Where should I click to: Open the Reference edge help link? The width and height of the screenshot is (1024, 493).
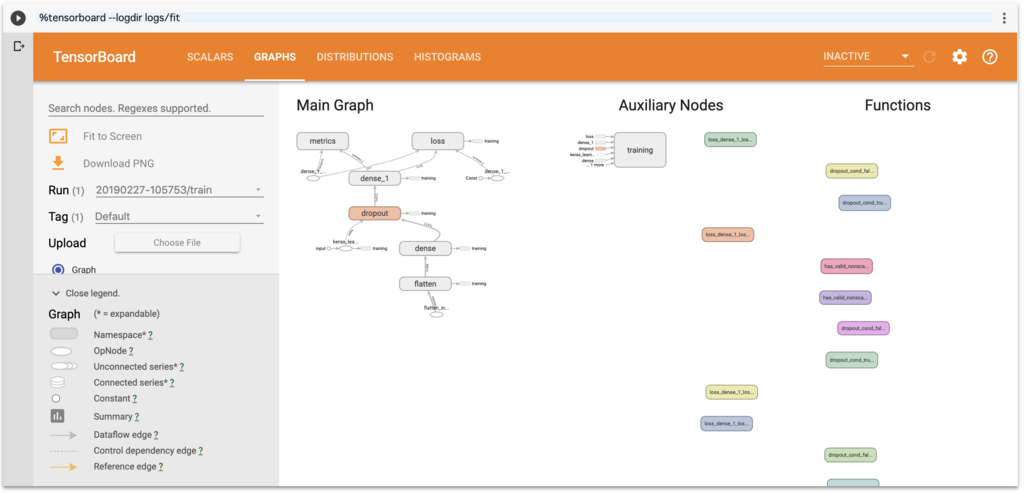161,467
